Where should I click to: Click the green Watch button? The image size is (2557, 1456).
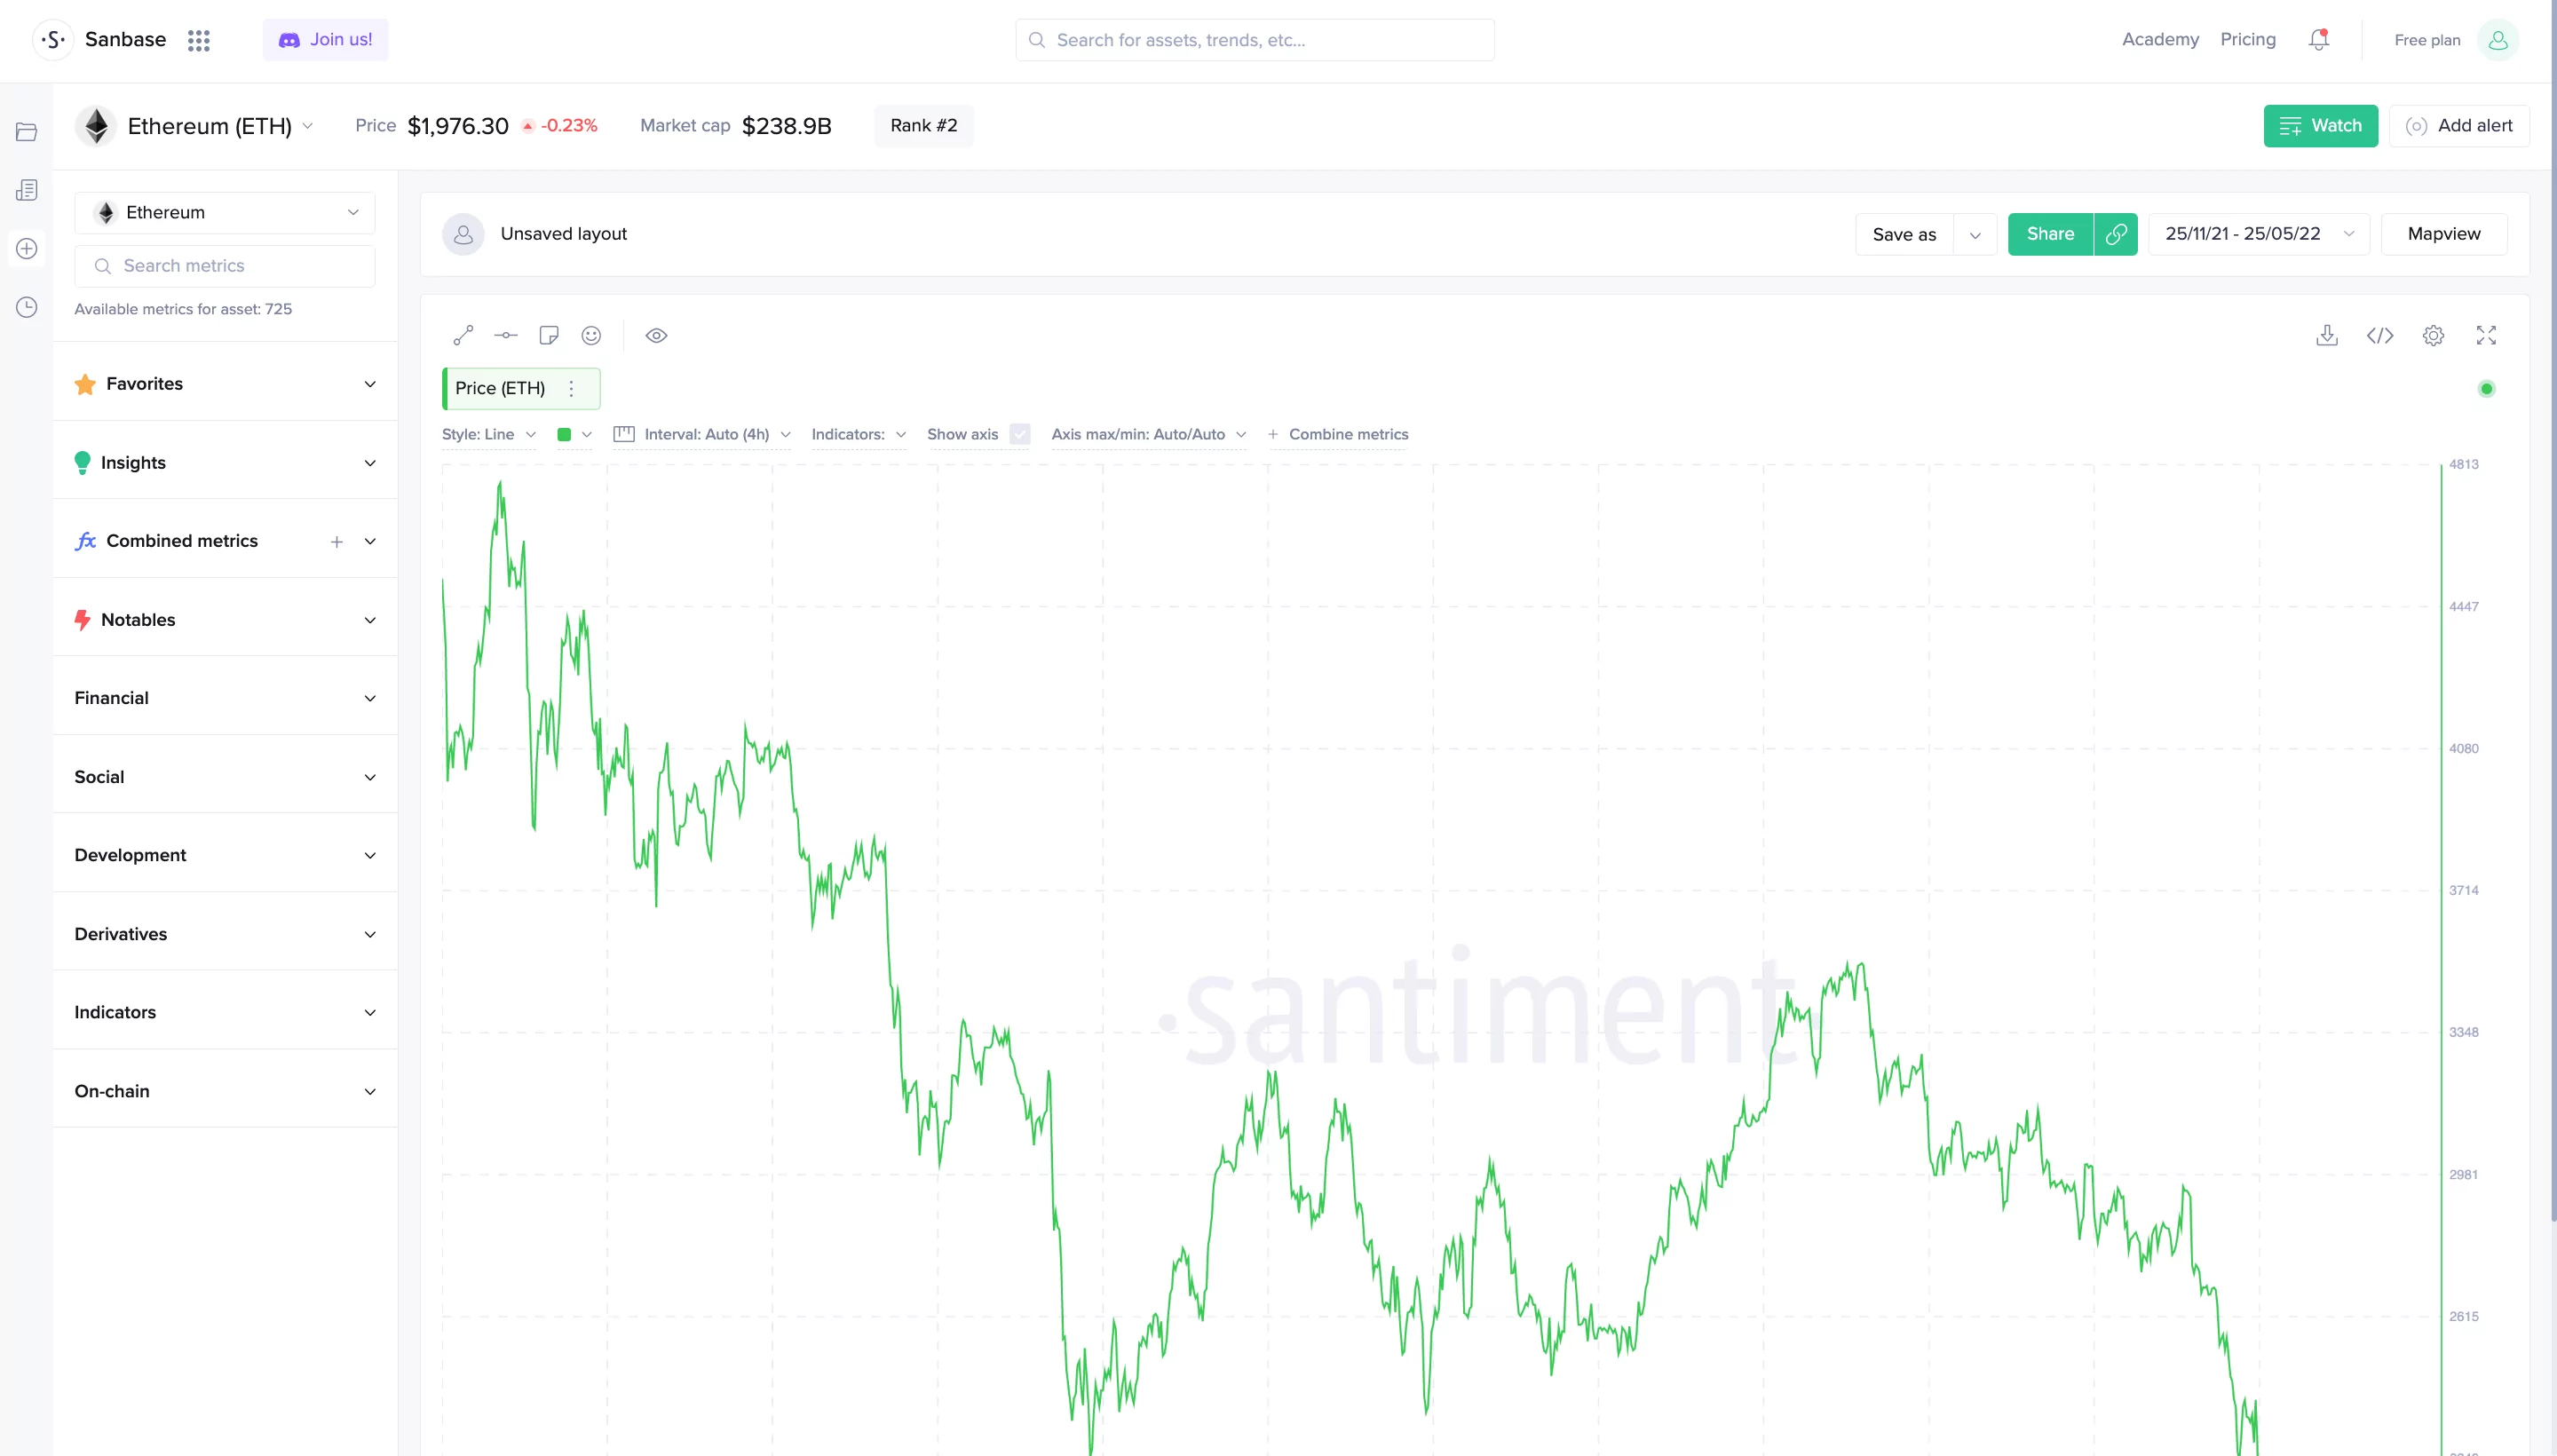pos(2320,126)
